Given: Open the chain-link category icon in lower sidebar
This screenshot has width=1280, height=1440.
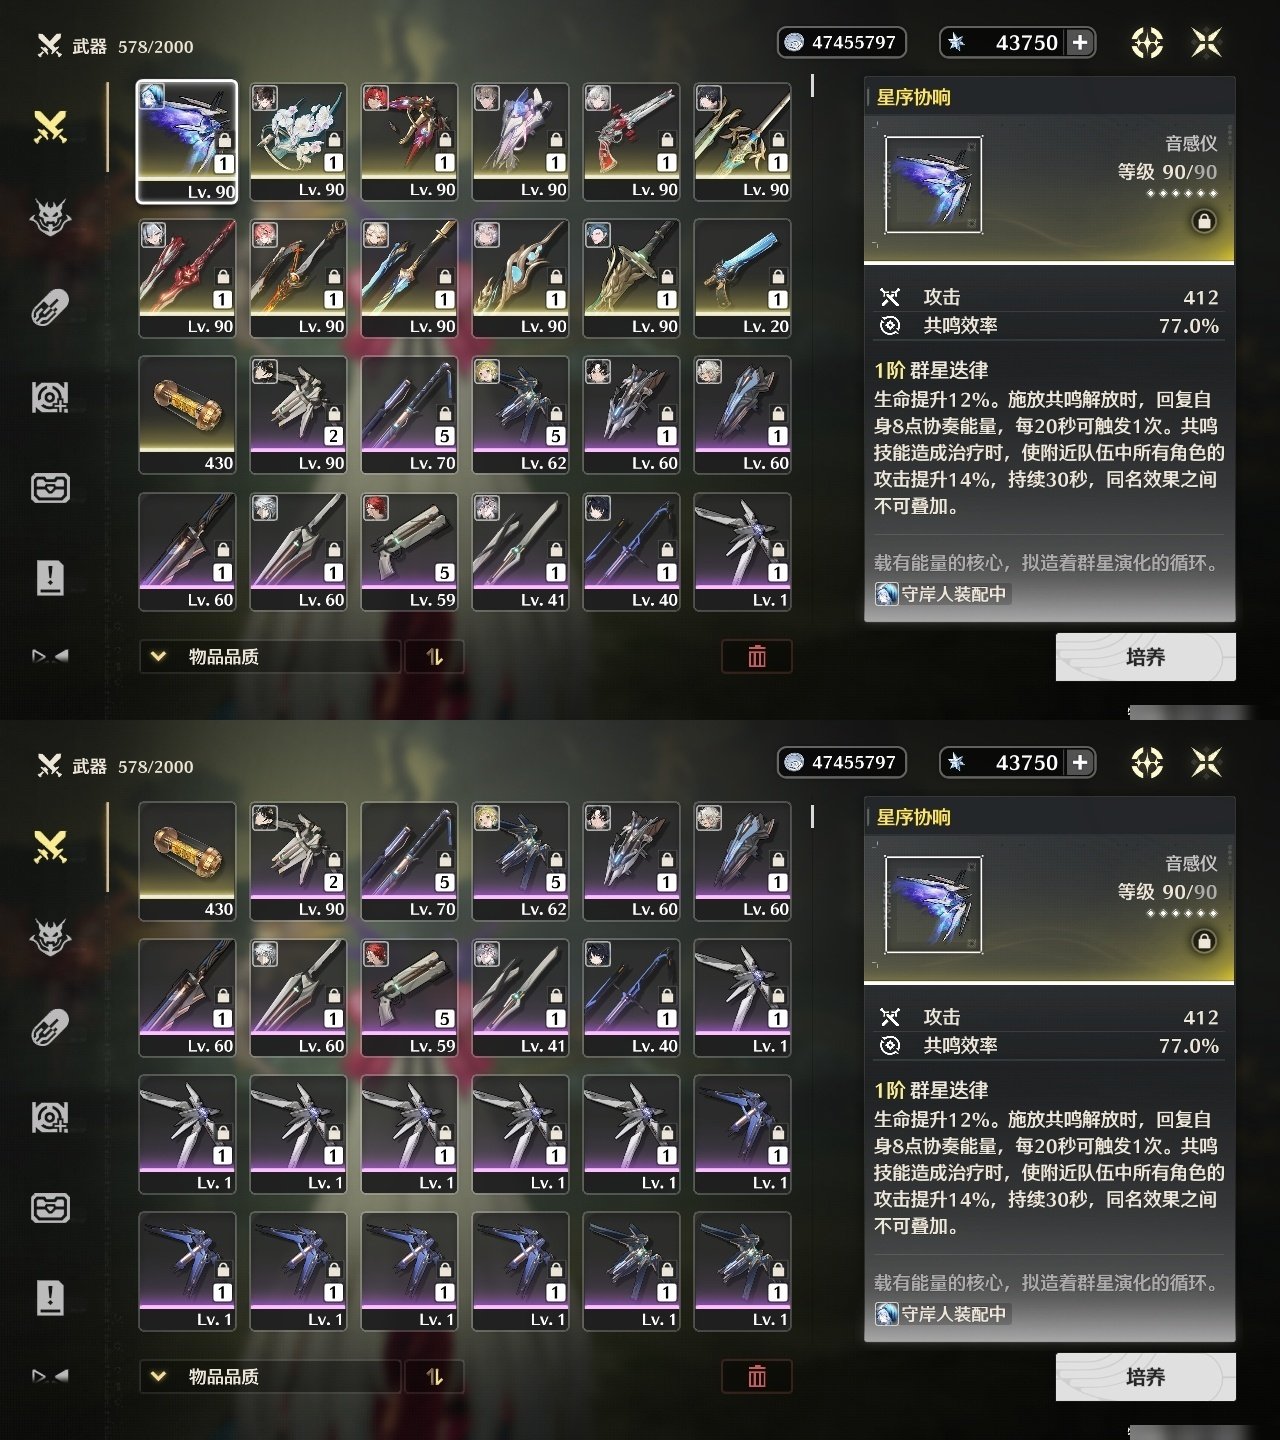Looking at the screenshot, I should point(50,1027).
